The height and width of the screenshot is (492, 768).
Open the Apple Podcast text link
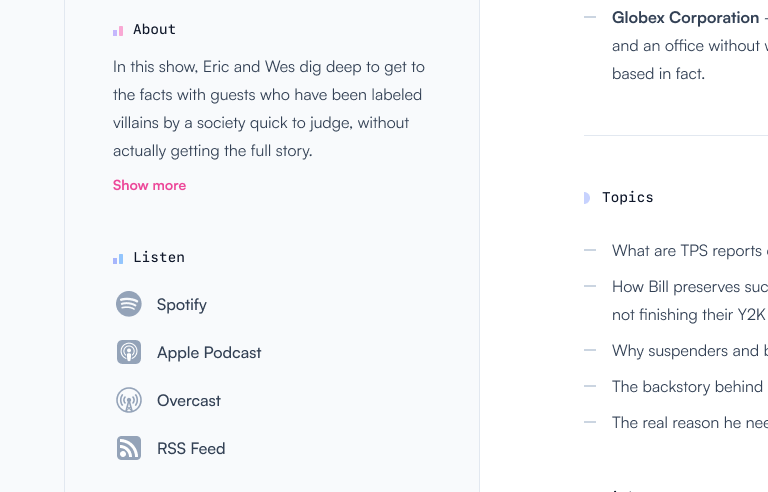click(x=209, y=353)
